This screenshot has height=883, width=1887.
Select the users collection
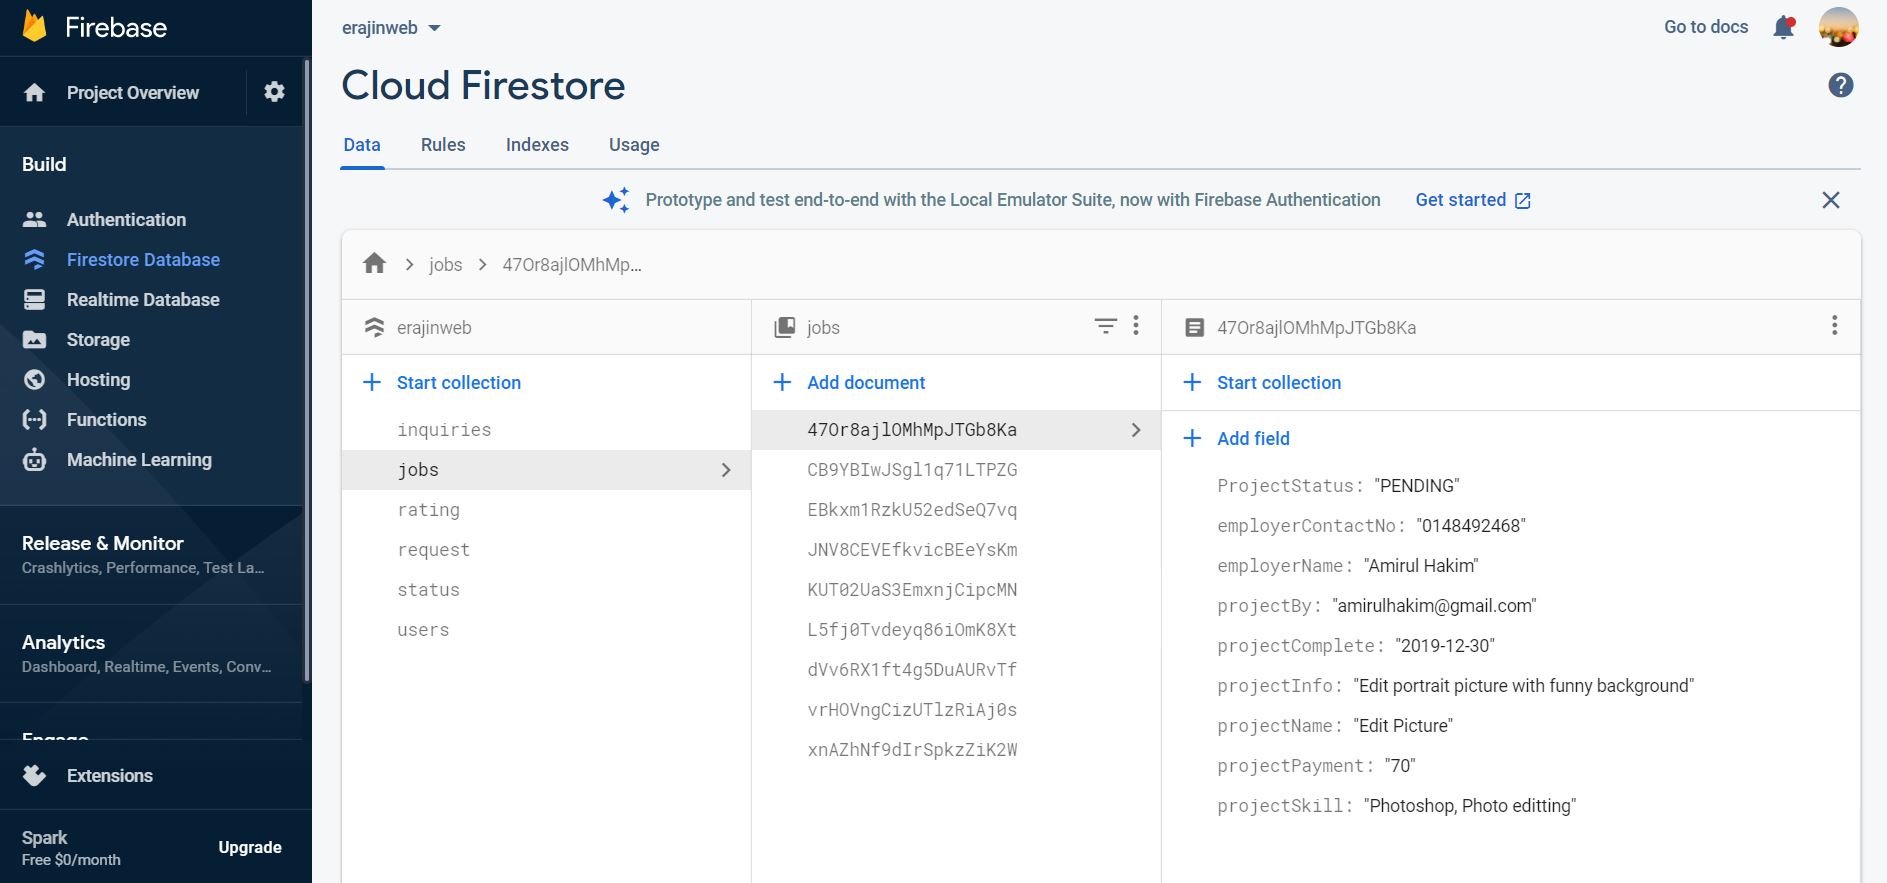tap(423, 630)
